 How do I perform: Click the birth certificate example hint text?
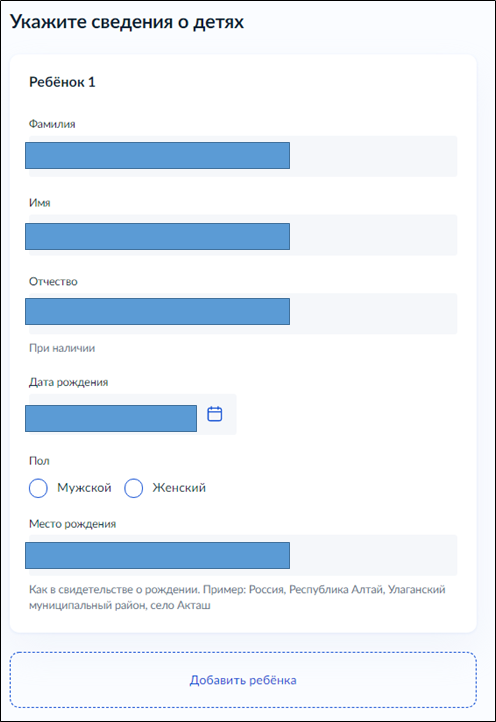(237, 597)
